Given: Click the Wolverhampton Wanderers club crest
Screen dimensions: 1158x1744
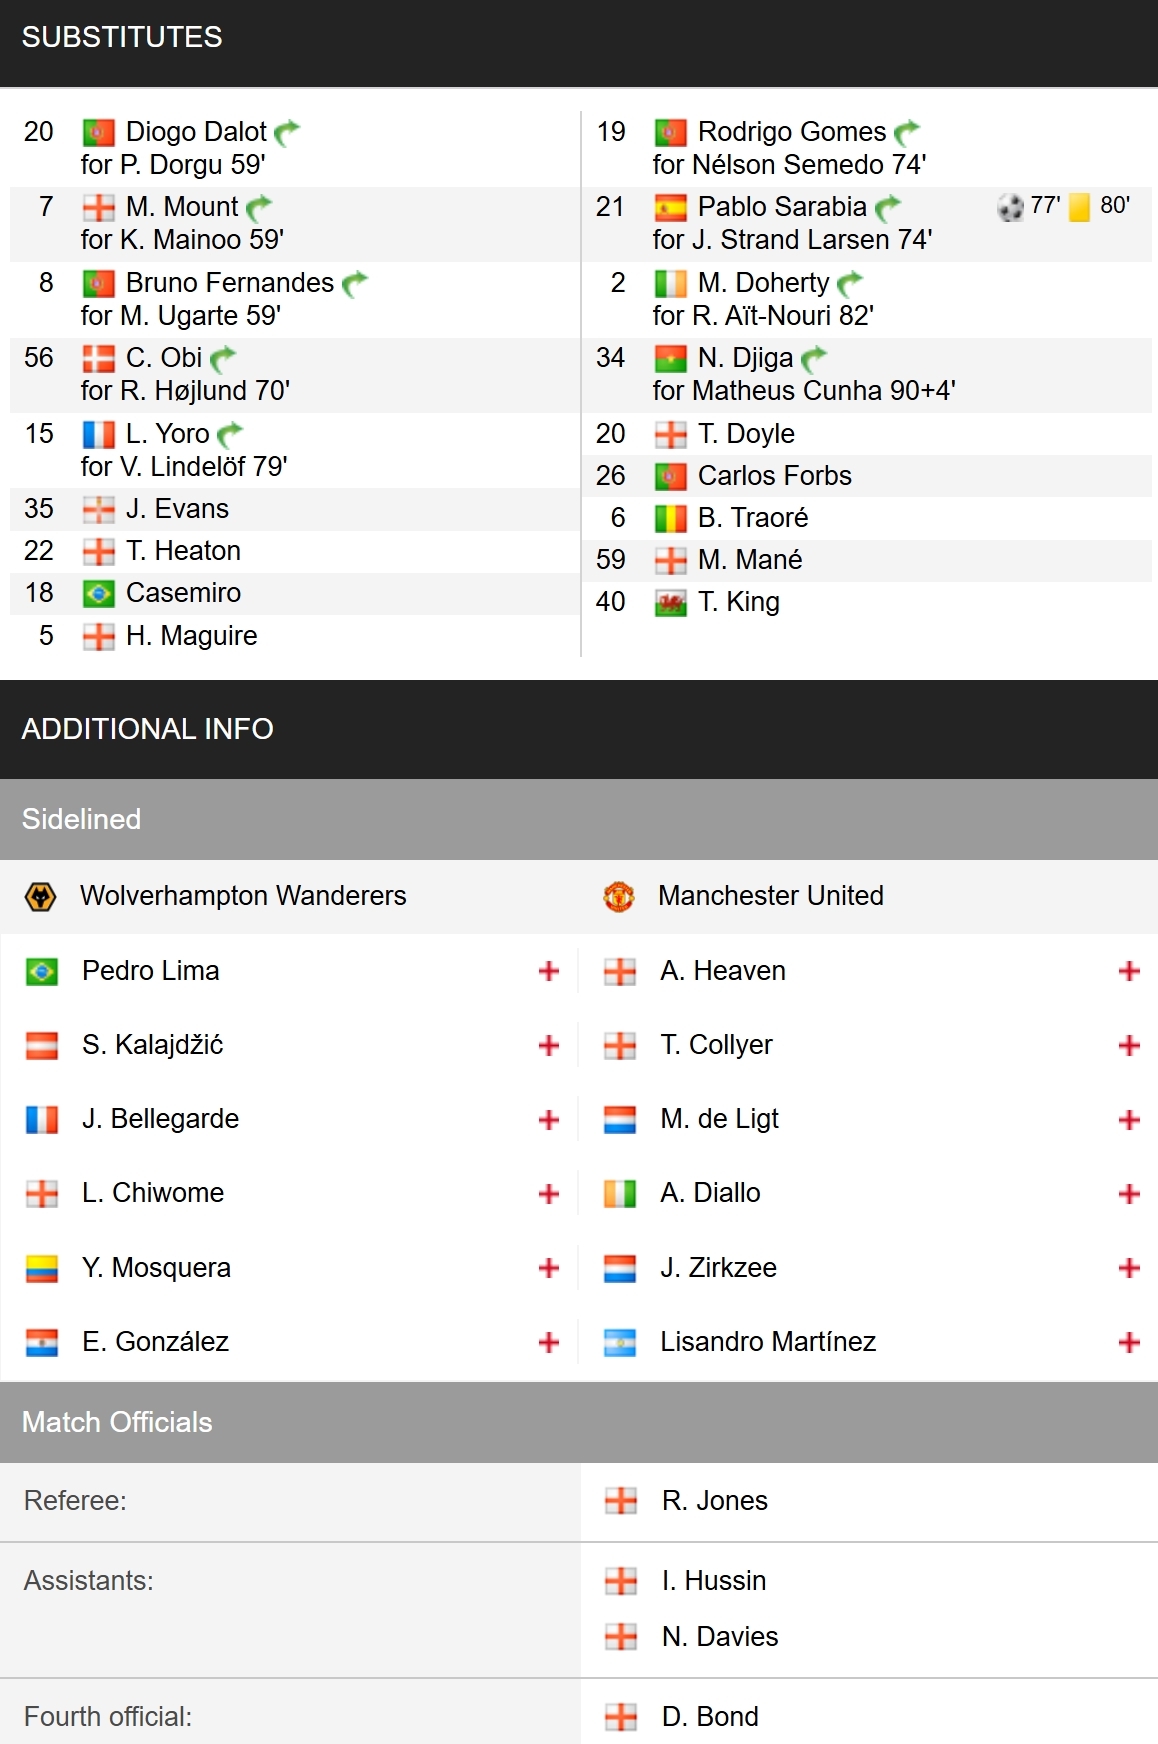Looking at the screenshot, I should pyautogui.click(x=40, y=896).
